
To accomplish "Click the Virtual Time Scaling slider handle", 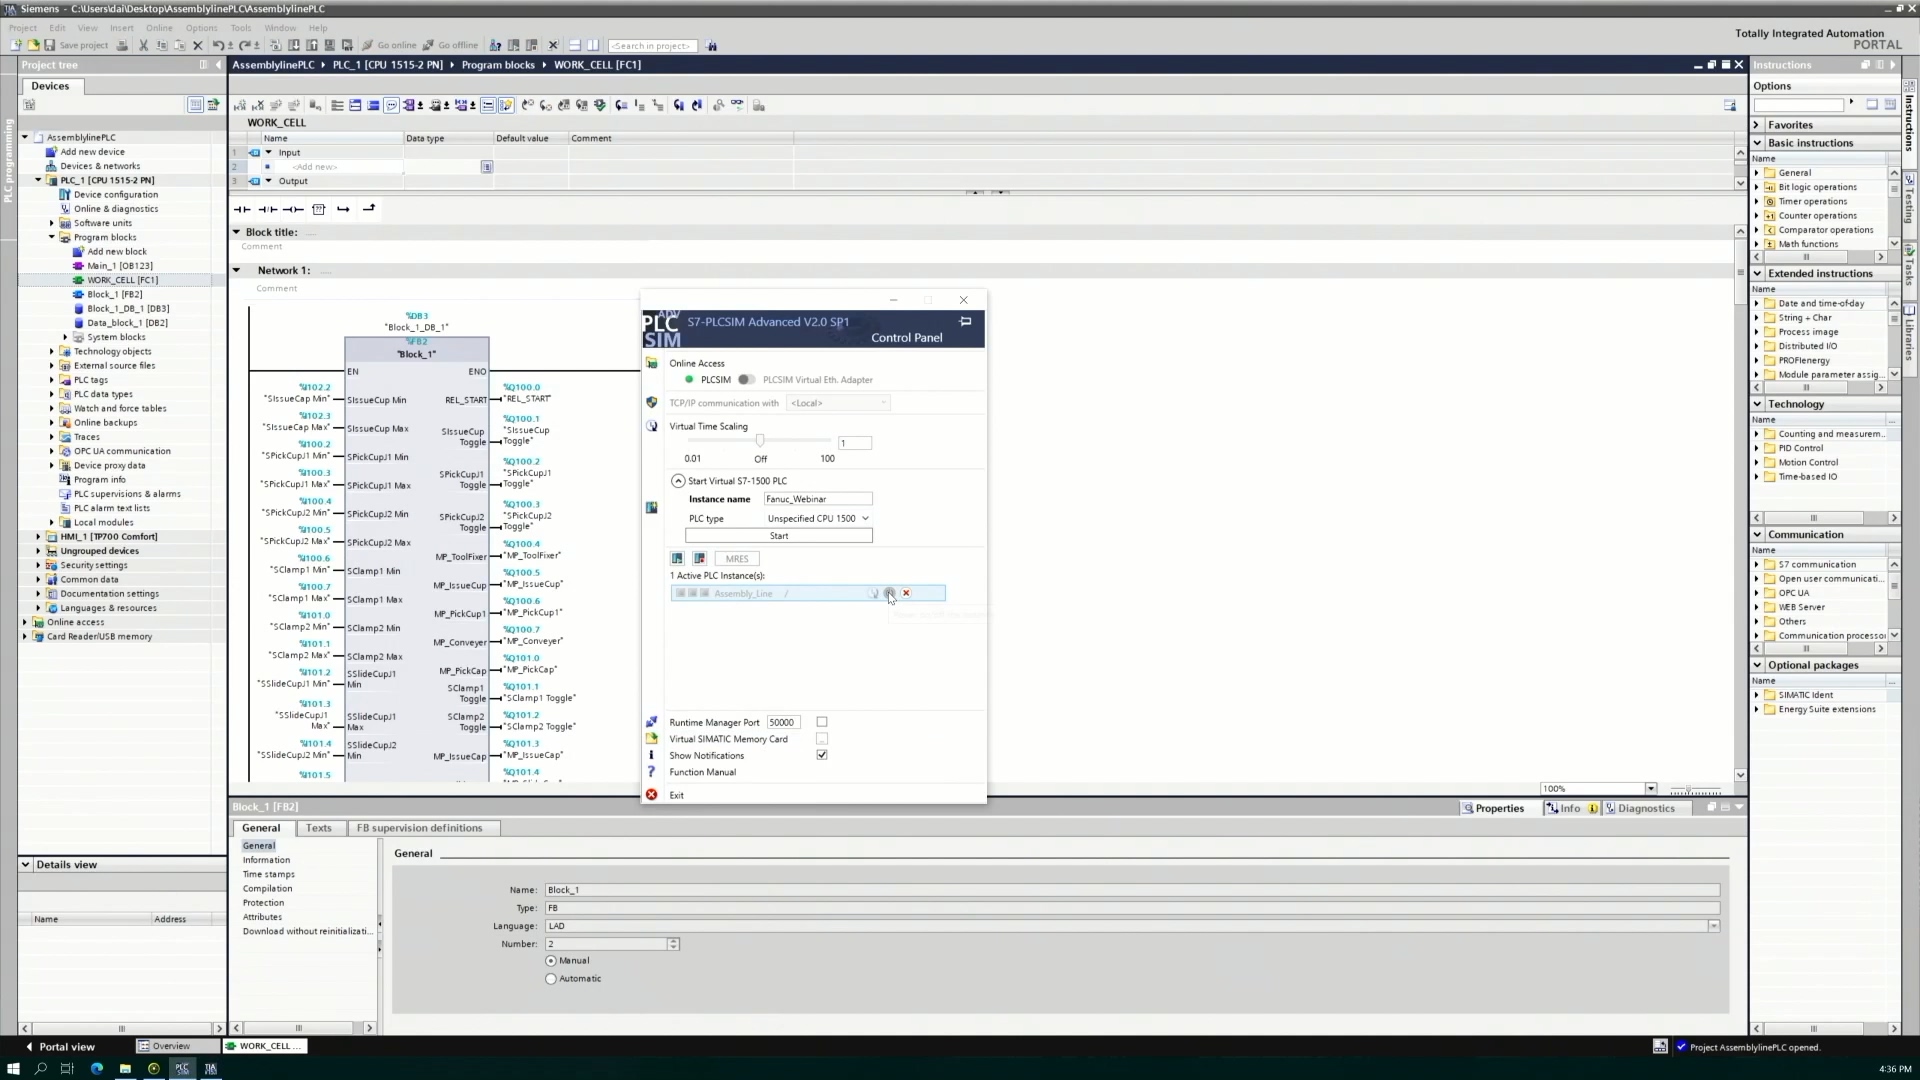I will pyautogui.click(x=760, y=440).
